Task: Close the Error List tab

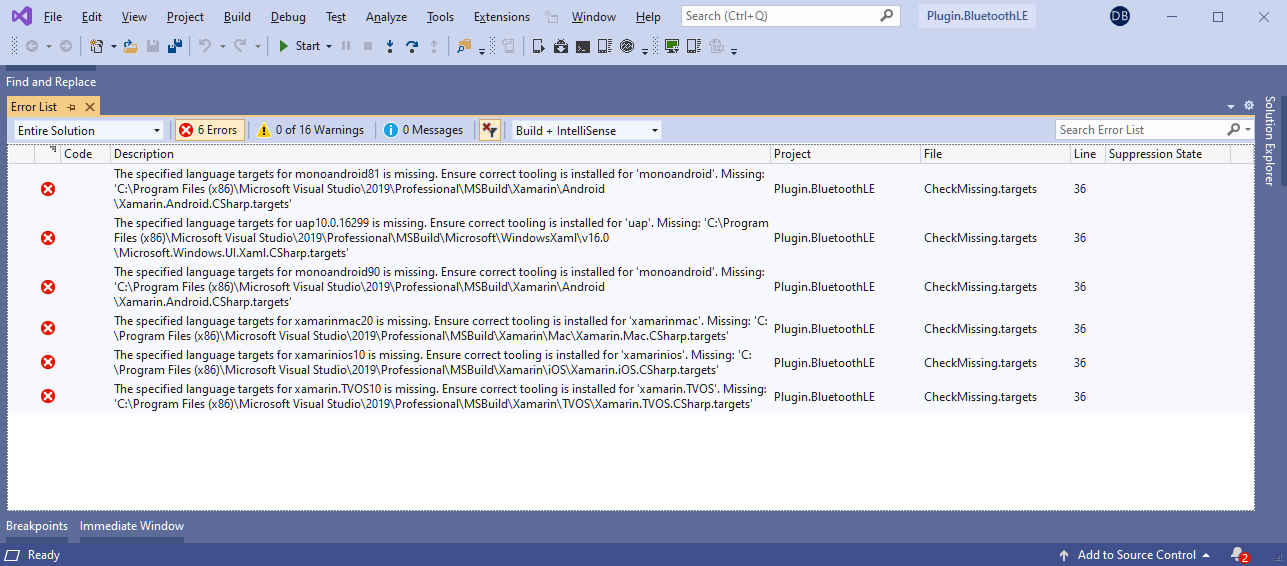Action: 89,107
